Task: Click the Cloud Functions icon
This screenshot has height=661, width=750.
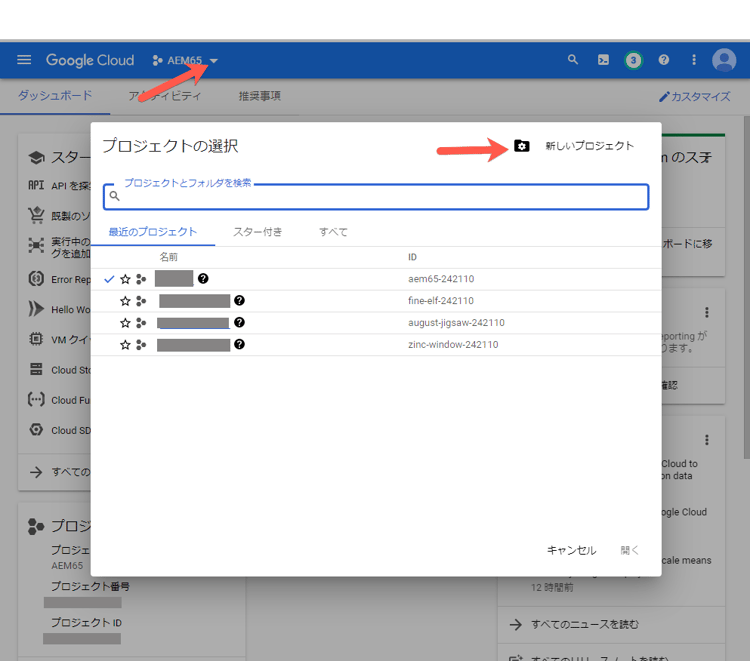Action: tap(36, 399)
